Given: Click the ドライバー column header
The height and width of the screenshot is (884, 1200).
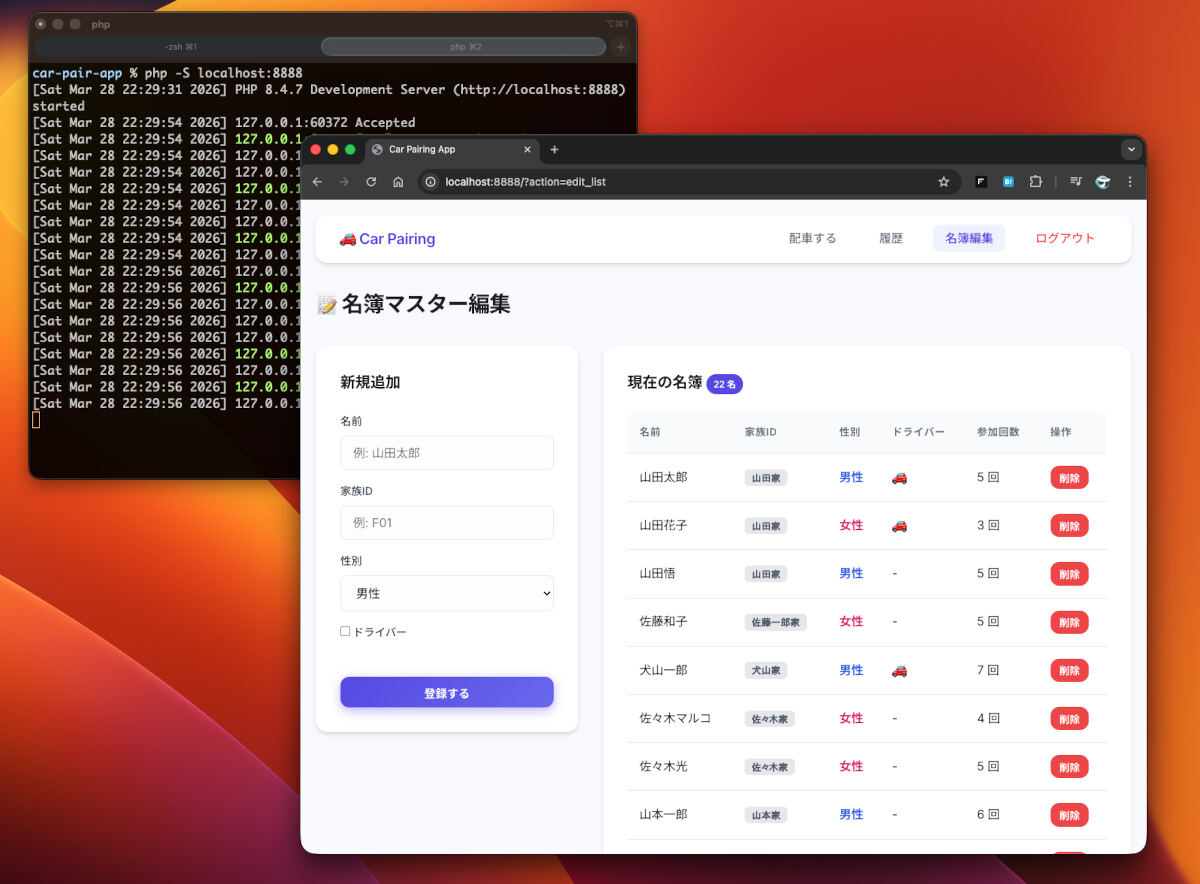Looking at the screenshot, I should coord(919,432).
